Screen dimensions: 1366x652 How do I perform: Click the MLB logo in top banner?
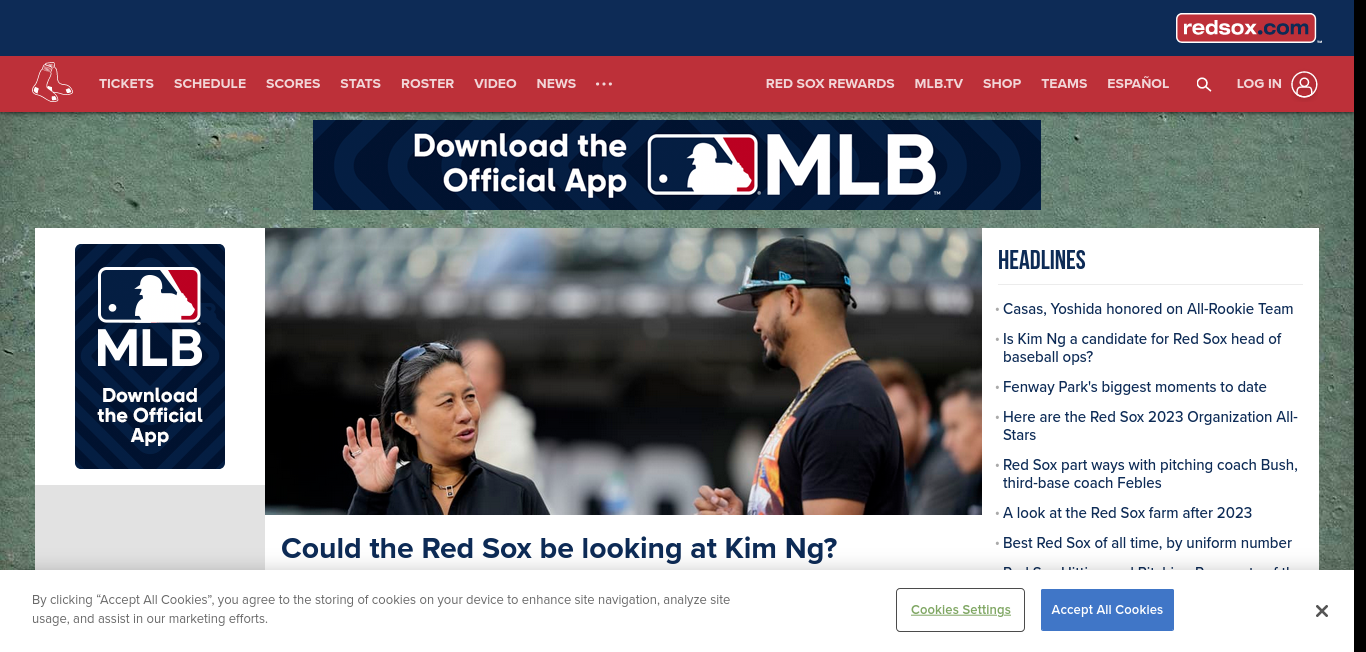tap(792, 165)
